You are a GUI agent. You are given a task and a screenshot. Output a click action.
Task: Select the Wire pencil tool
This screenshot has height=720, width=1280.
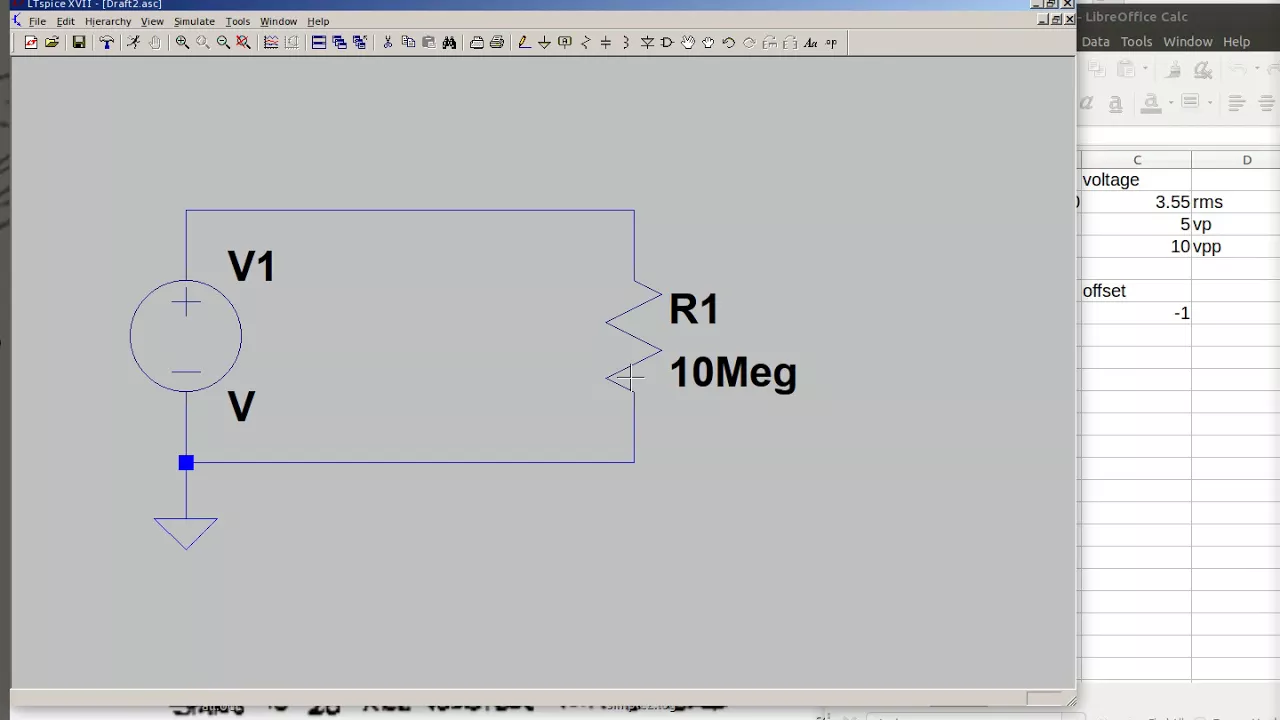pyautogui.click(x=525, y=42)
